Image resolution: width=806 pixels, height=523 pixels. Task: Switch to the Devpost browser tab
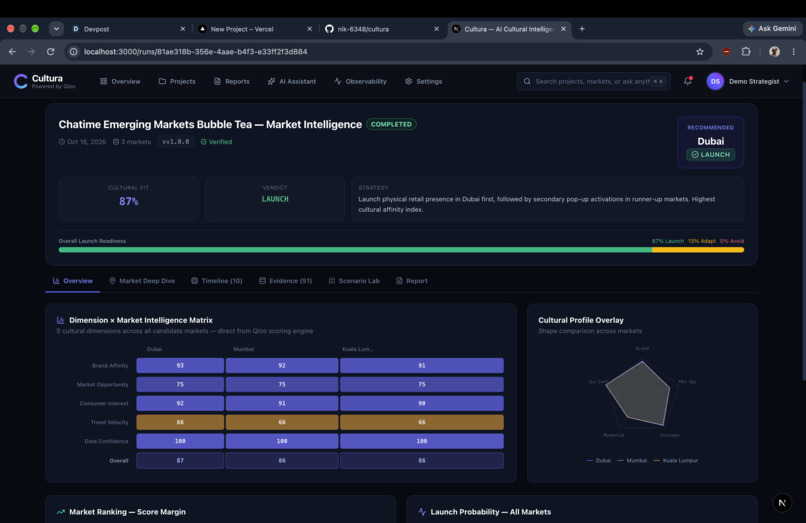pos(127,29)
